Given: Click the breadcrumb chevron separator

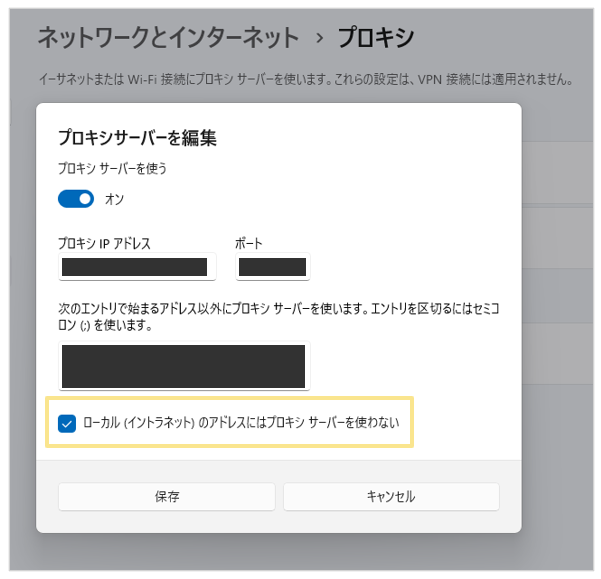Looking at the screenshot, I should click(319, 39).
